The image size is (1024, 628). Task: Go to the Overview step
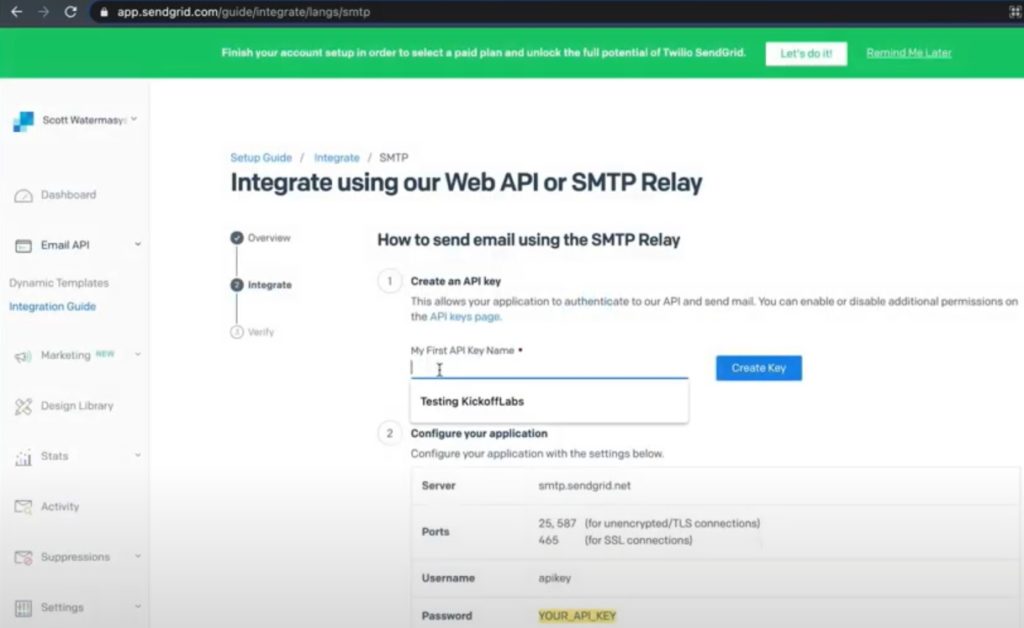coord(269,238)
